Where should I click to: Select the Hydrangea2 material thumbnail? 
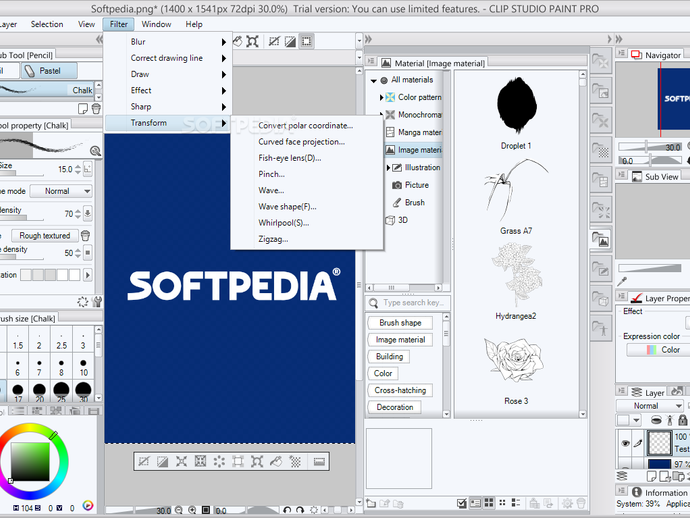(516, 275)
